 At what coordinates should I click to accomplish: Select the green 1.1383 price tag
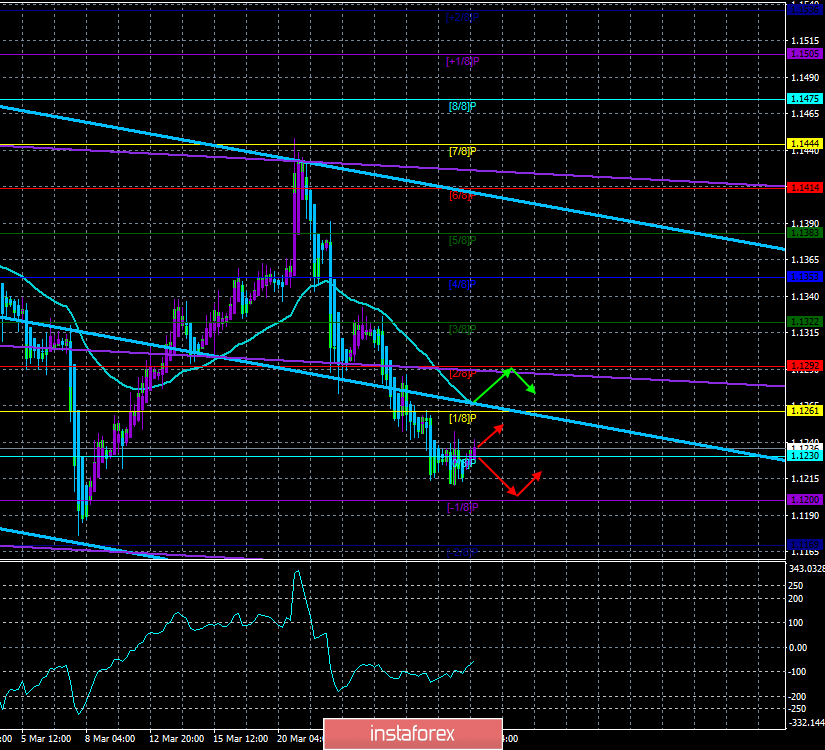[x=805, y=233]
